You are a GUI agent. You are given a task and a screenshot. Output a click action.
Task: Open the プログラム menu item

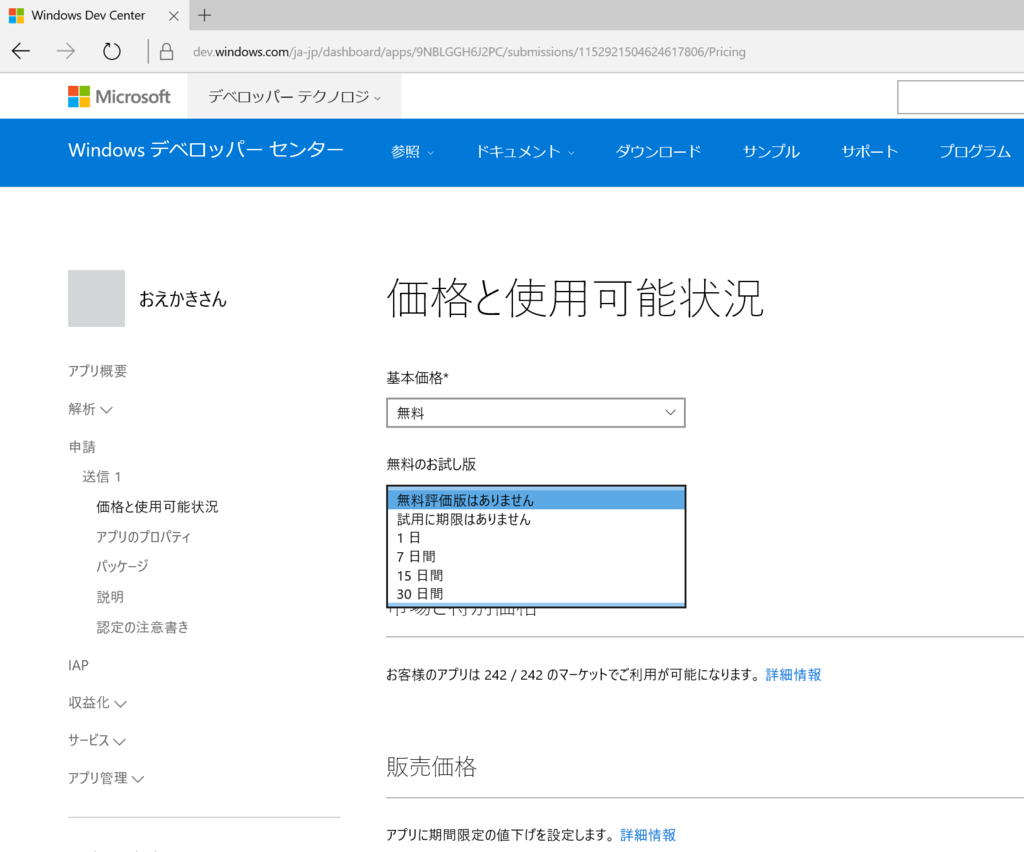point(975,151)
